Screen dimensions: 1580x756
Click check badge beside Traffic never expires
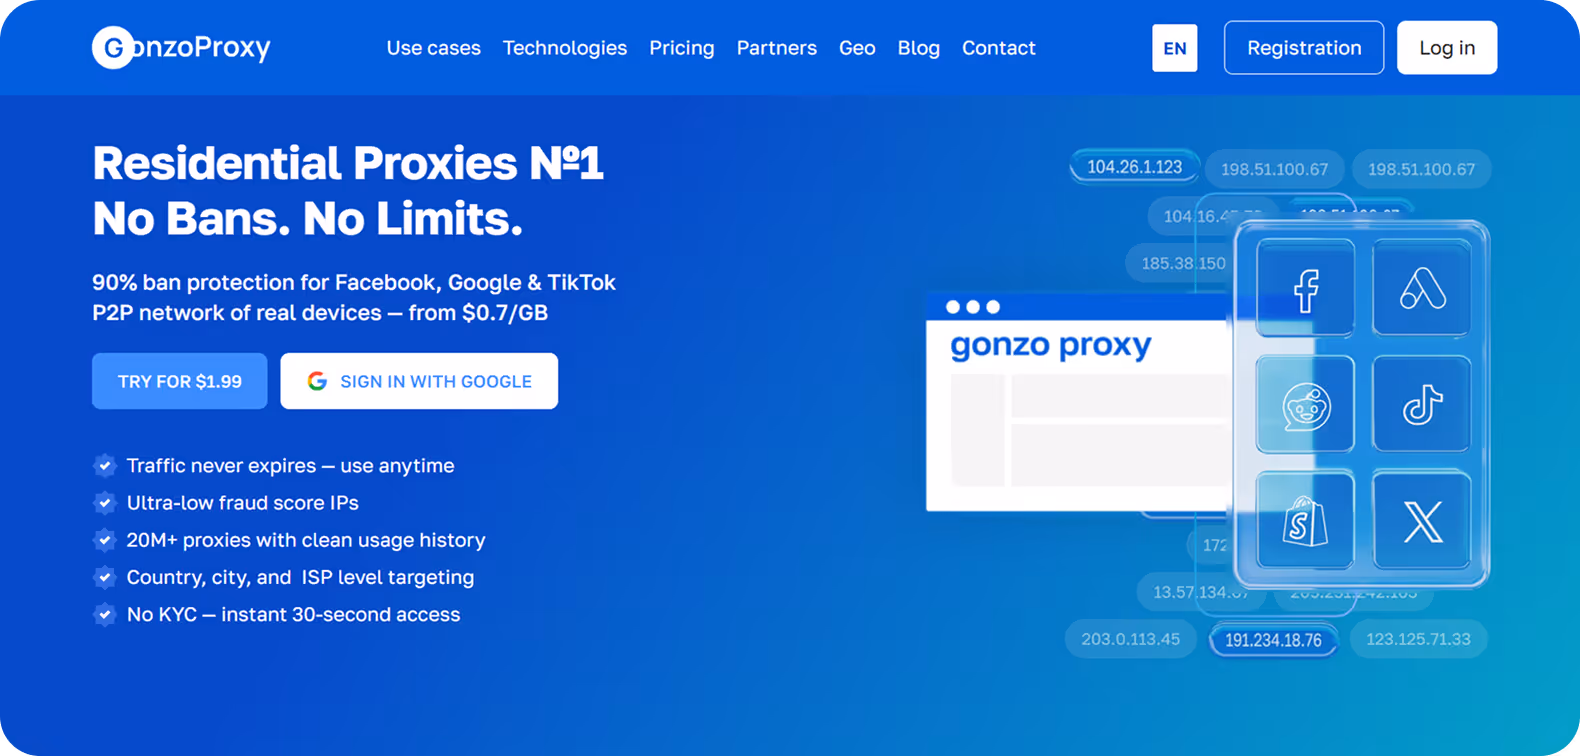coord(105,465)
